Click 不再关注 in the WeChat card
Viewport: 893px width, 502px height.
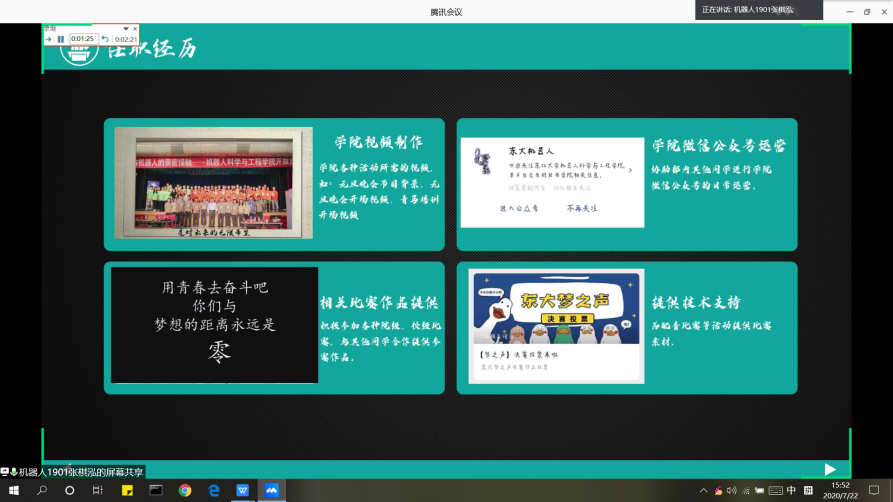point(580,208)
